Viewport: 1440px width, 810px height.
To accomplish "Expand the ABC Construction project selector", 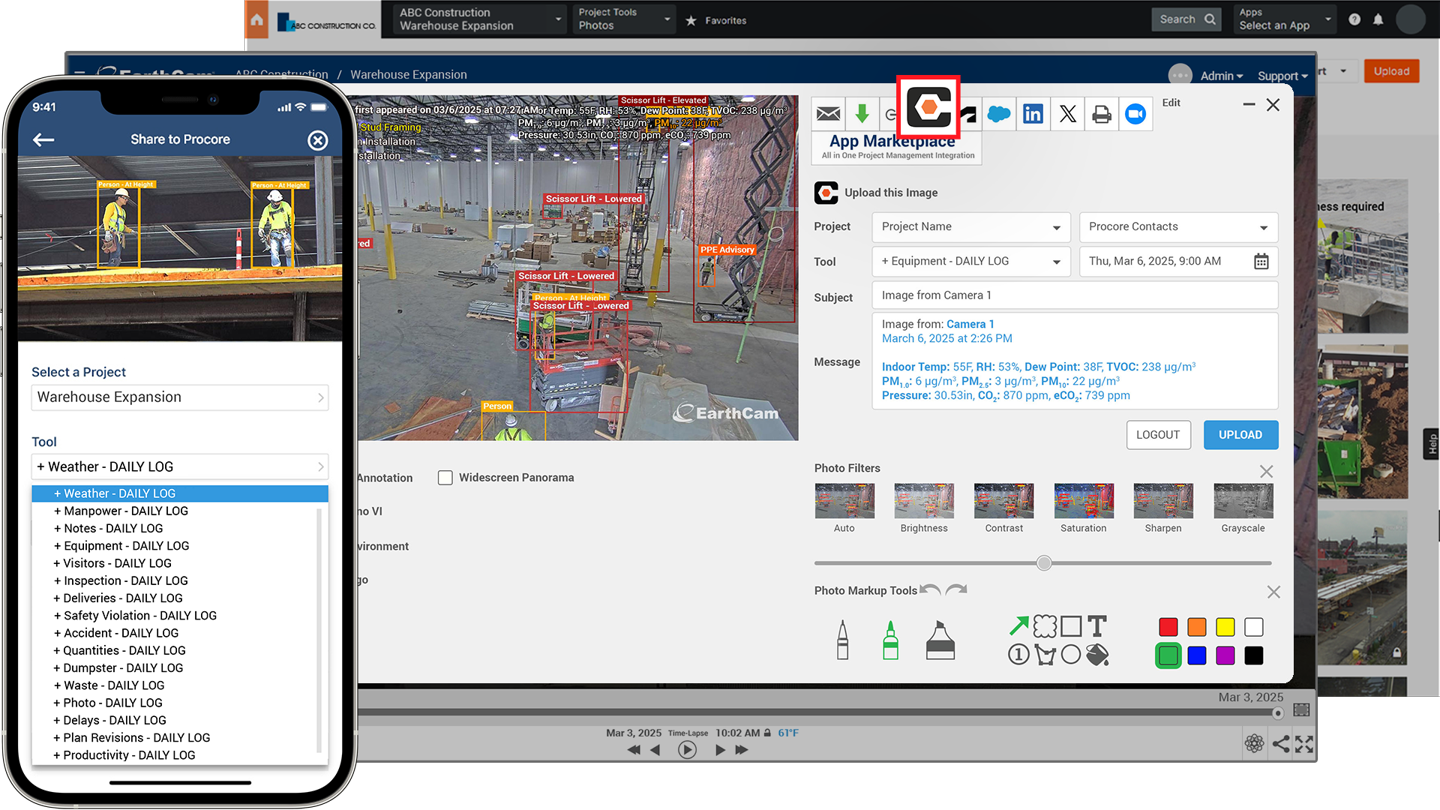I will (x=479, y=19).
